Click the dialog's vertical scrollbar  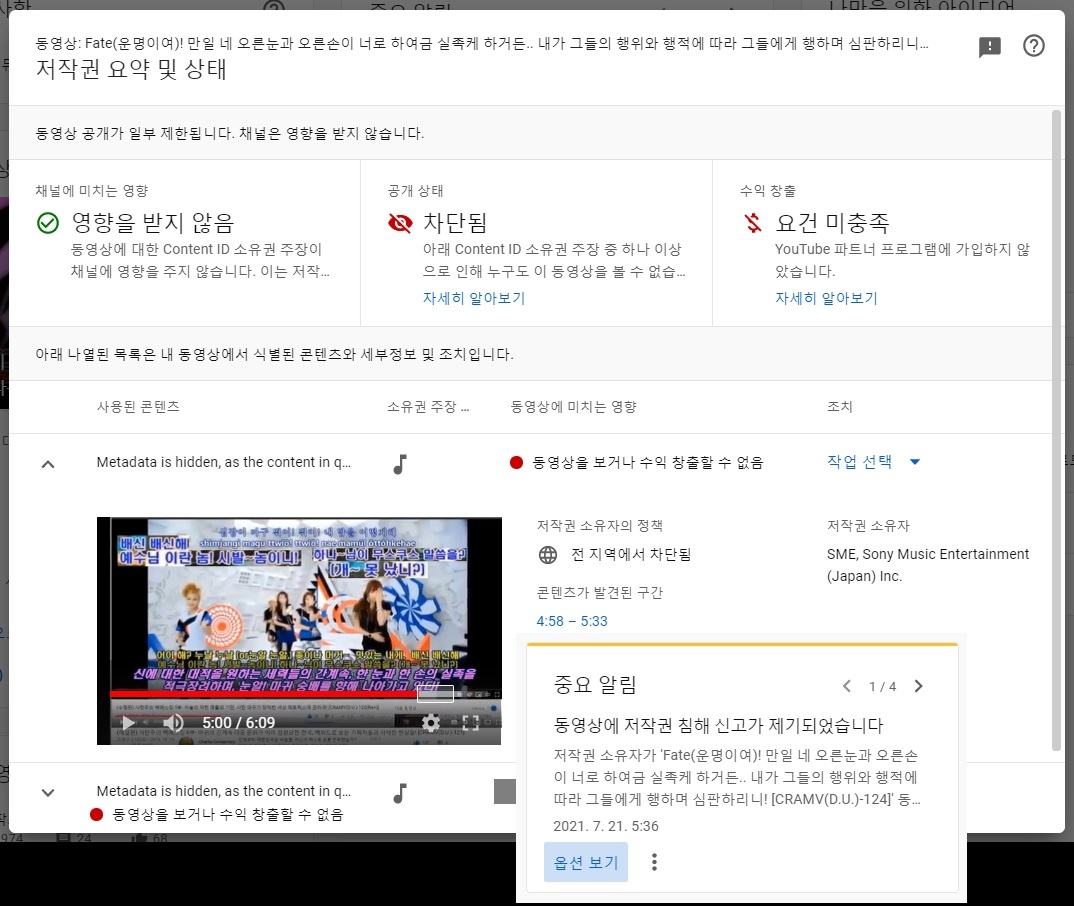coord(1056,430)
